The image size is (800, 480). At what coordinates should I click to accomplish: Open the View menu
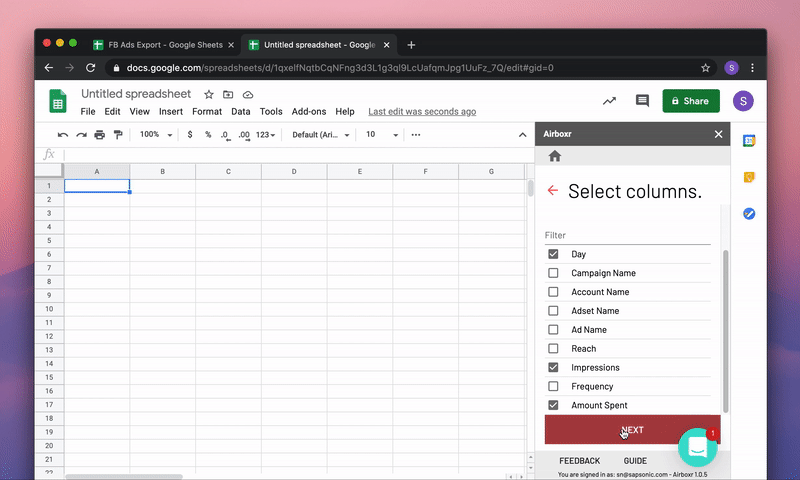point(139,111)
